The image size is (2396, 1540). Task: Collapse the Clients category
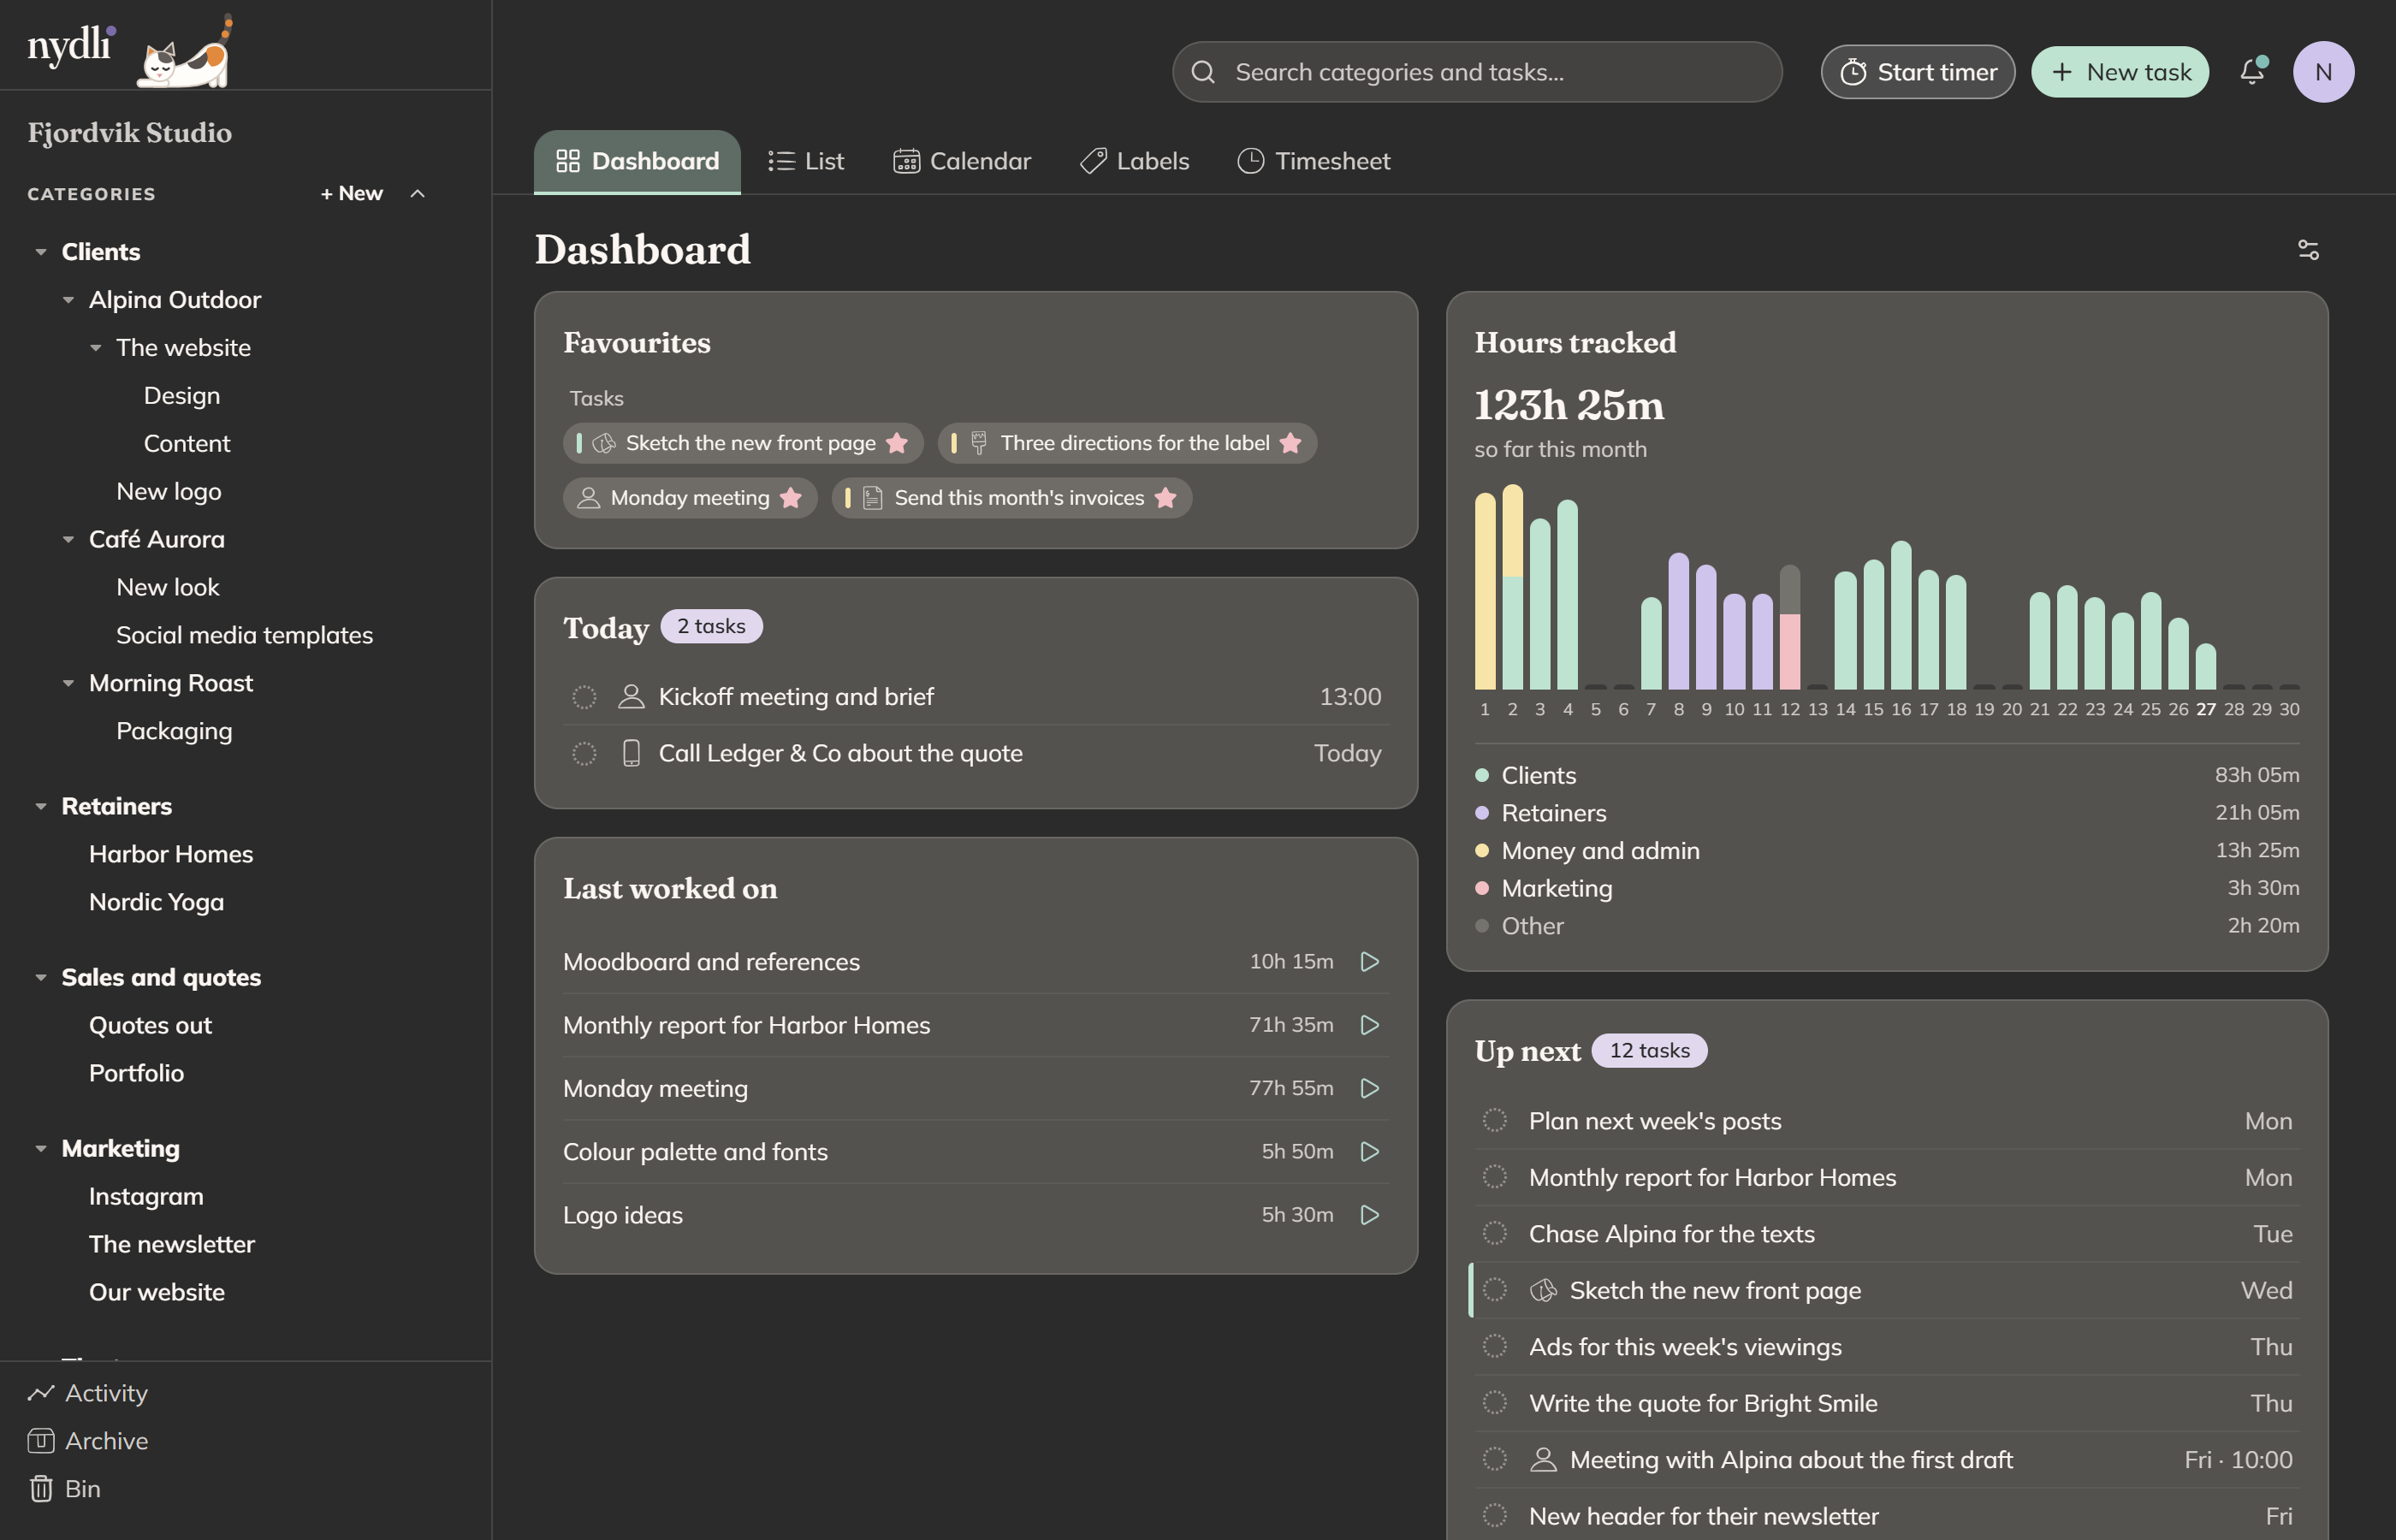tap(41, 252)
